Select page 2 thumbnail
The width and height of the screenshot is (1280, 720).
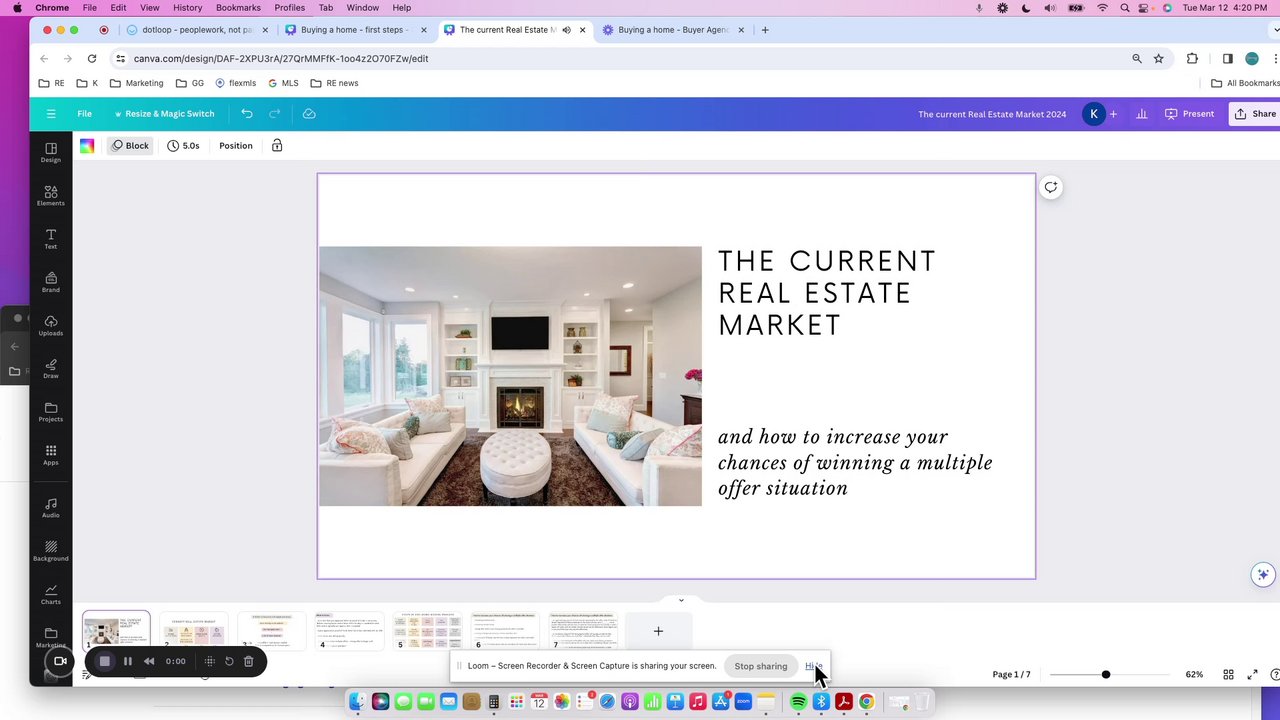click(x=194, y=631)
